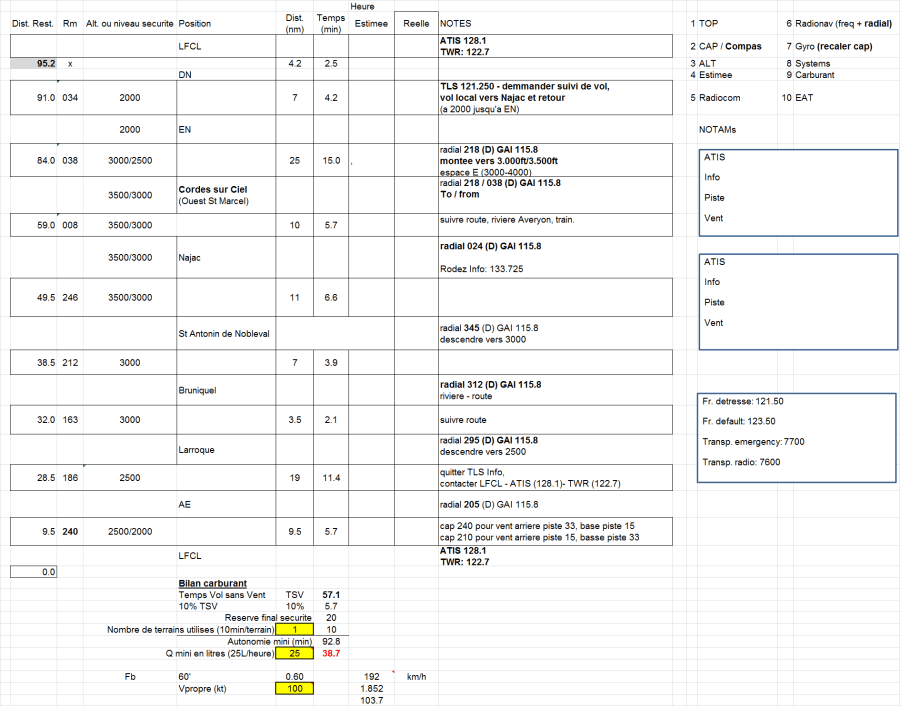Viewport: 900px width, 706px height.
Task: Click the Reelle column header cell
Action: [x=415, y=22]
